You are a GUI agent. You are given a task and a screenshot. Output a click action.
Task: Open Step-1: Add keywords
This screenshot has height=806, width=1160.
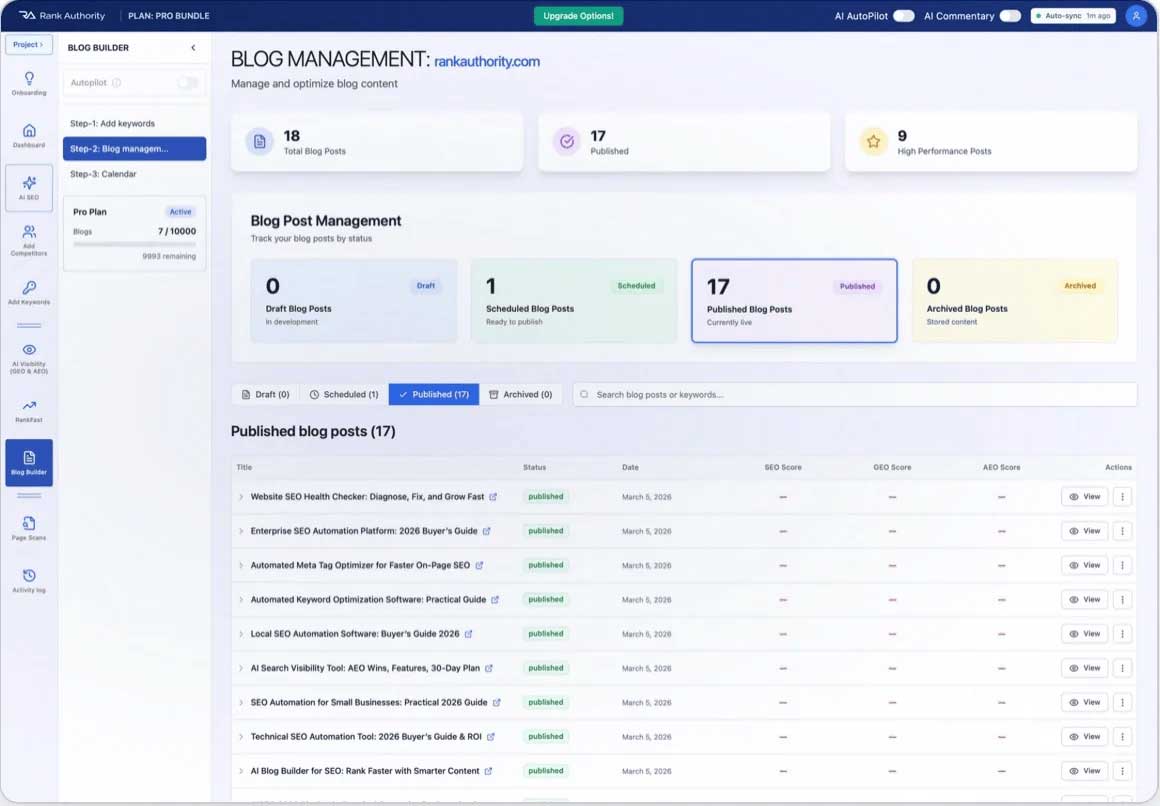112,124
